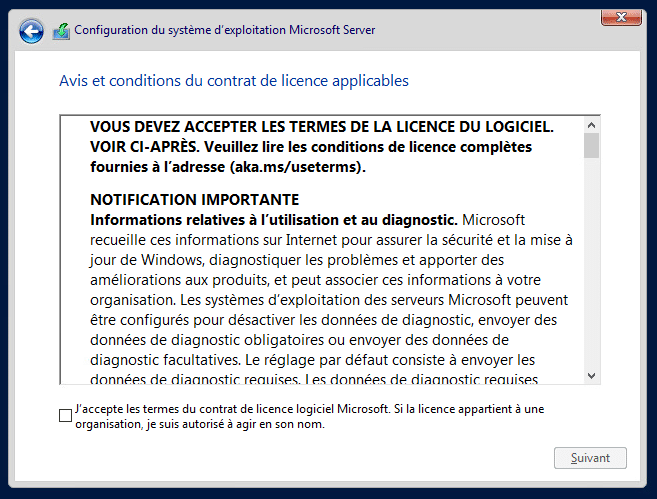
Task: Click the "VOUS DEVEZ ACCEPTER LES TERMES" line
Action: [x=321, y=126]
